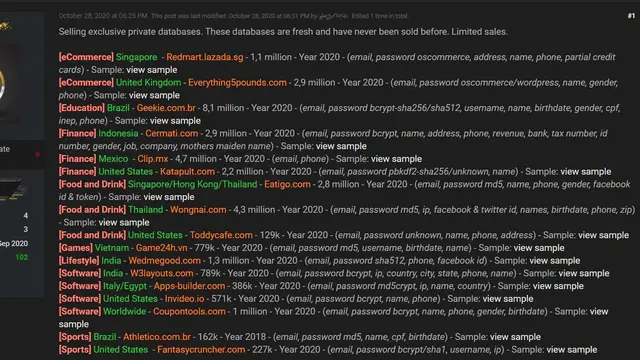Open view sample link for Invideo.io

tap(508, 299)
